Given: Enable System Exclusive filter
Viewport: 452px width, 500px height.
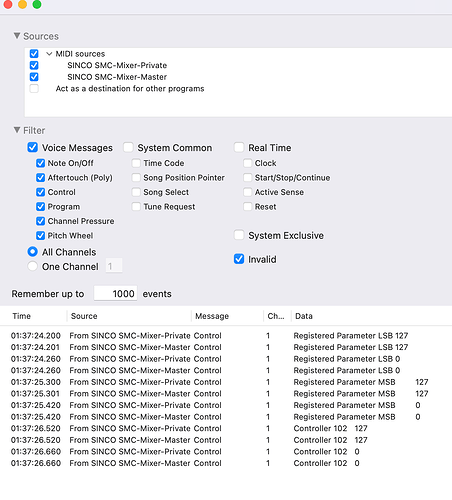Looking at the screenshot, I should pyautogui.click(x=239, y=235).
